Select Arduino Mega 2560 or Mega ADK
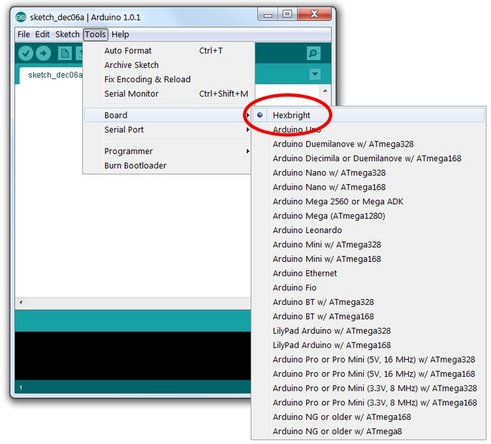Screen dimensions: 491x444 (x=368, y=201)
